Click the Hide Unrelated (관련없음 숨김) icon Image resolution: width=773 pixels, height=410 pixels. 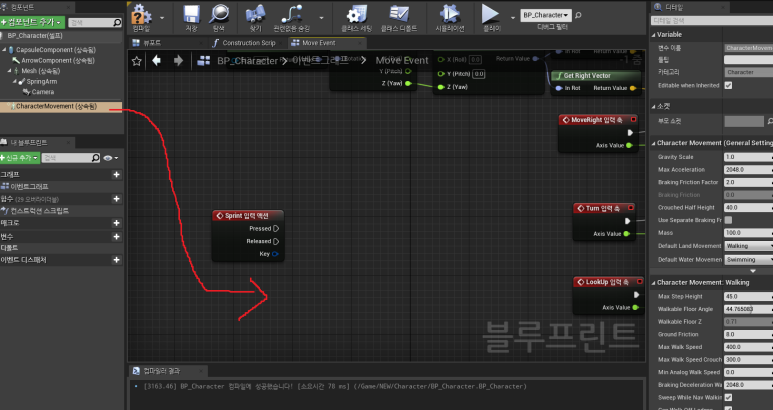[291, 14]
